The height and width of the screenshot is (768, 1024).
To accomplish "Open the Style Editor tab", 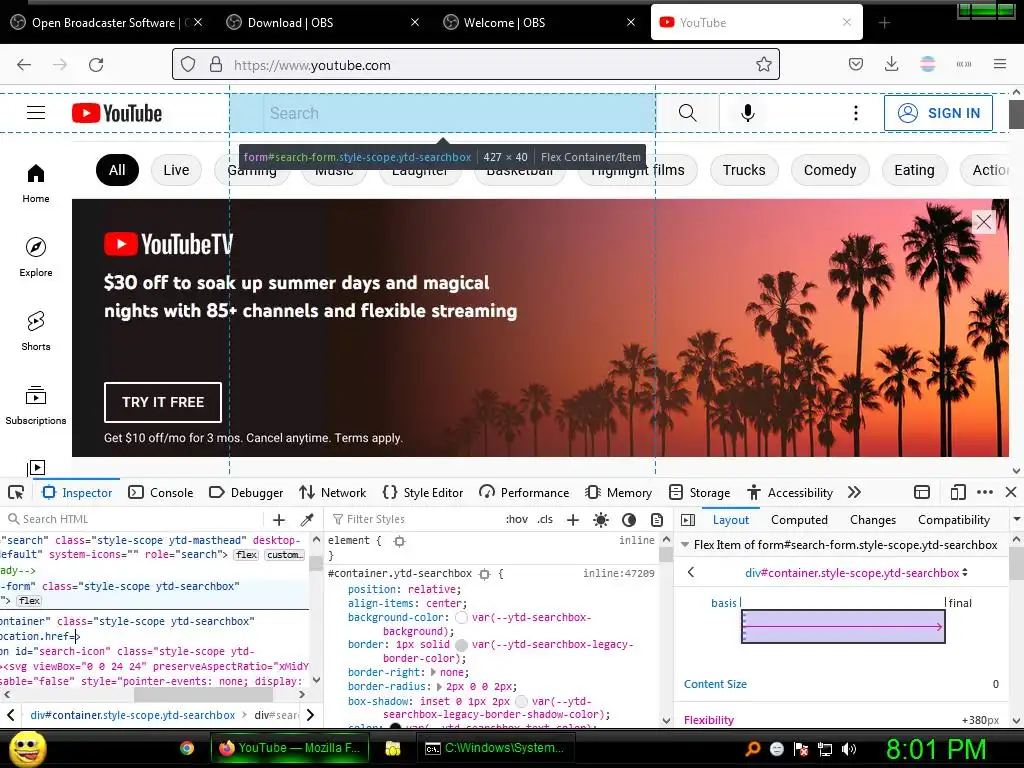I will coord(423,492).
